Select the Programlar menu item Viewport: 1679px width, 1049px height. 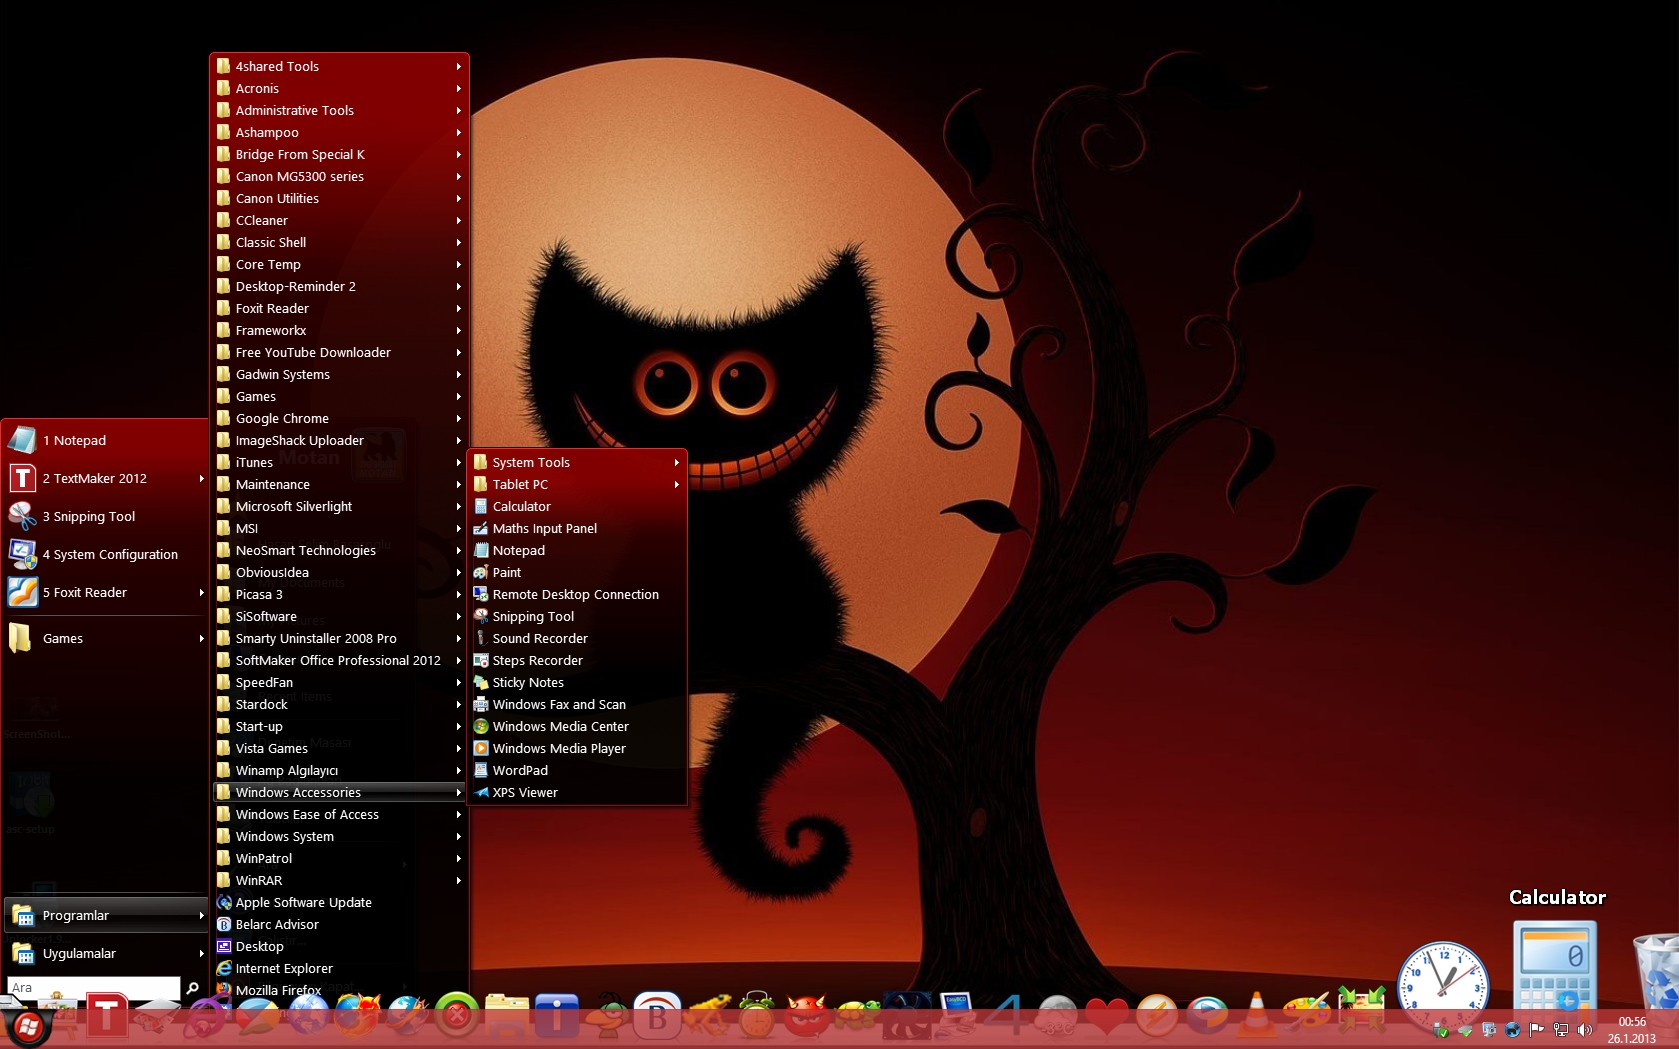coord(105,915)
